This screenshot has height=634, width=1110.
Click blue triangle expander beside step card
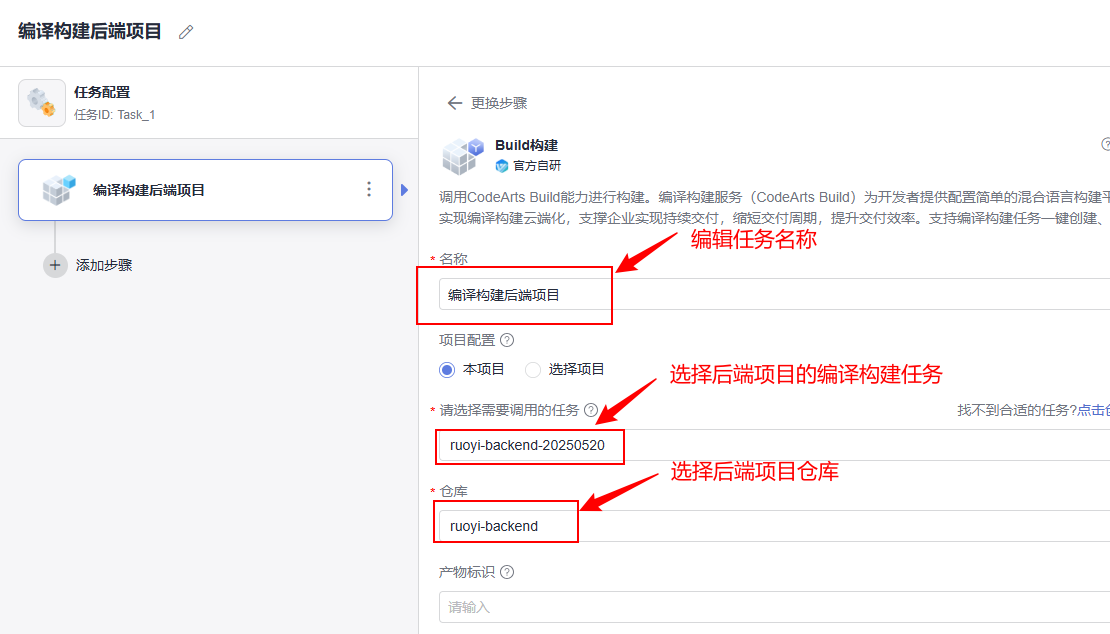404,190
